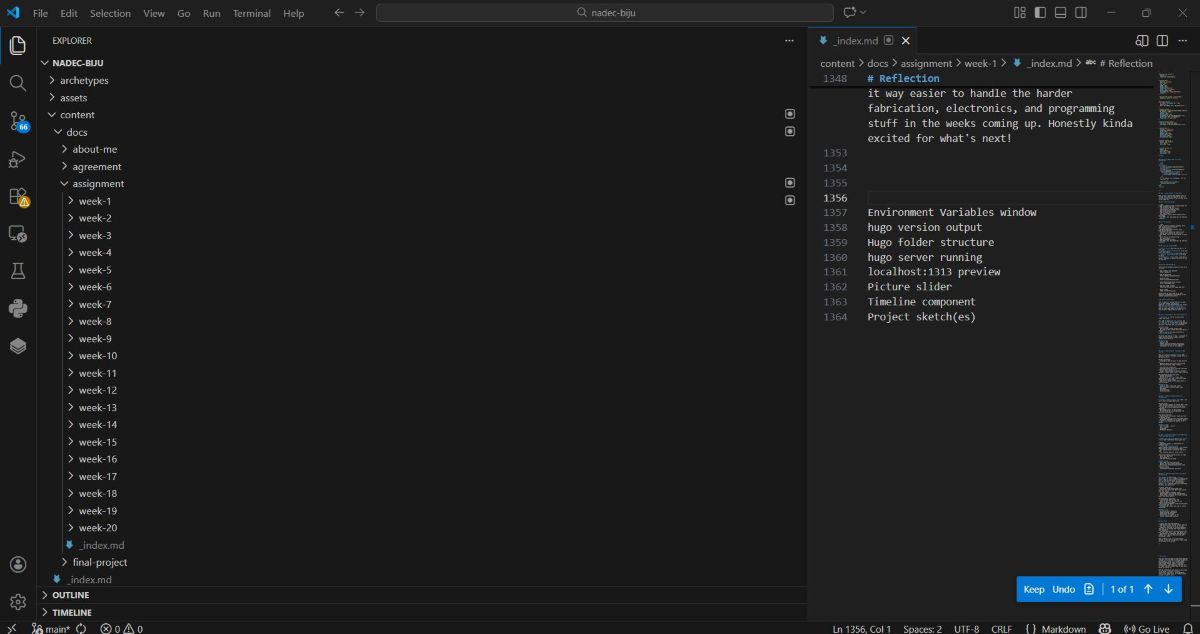Click the Go Live icon in the status bar

click(x=1146, y=628)
